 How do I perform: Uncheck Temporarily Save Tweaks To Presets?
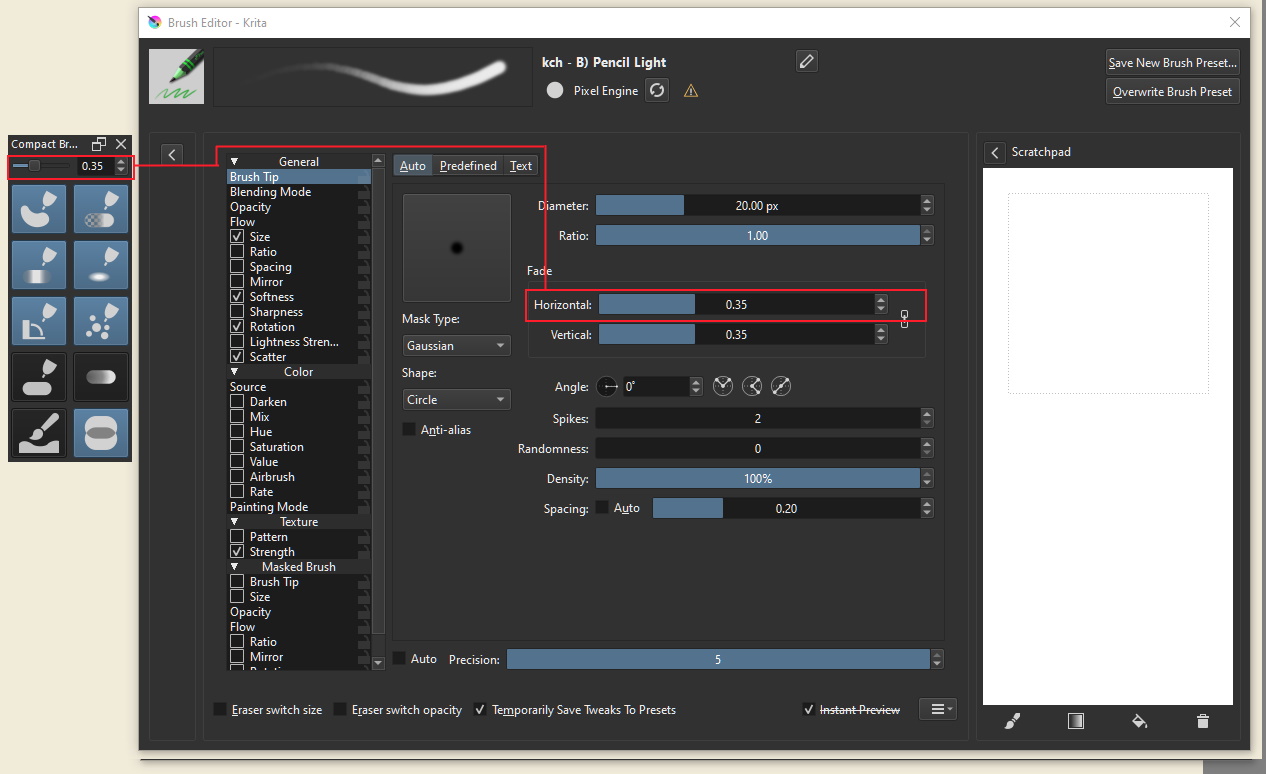click(480, 709)
